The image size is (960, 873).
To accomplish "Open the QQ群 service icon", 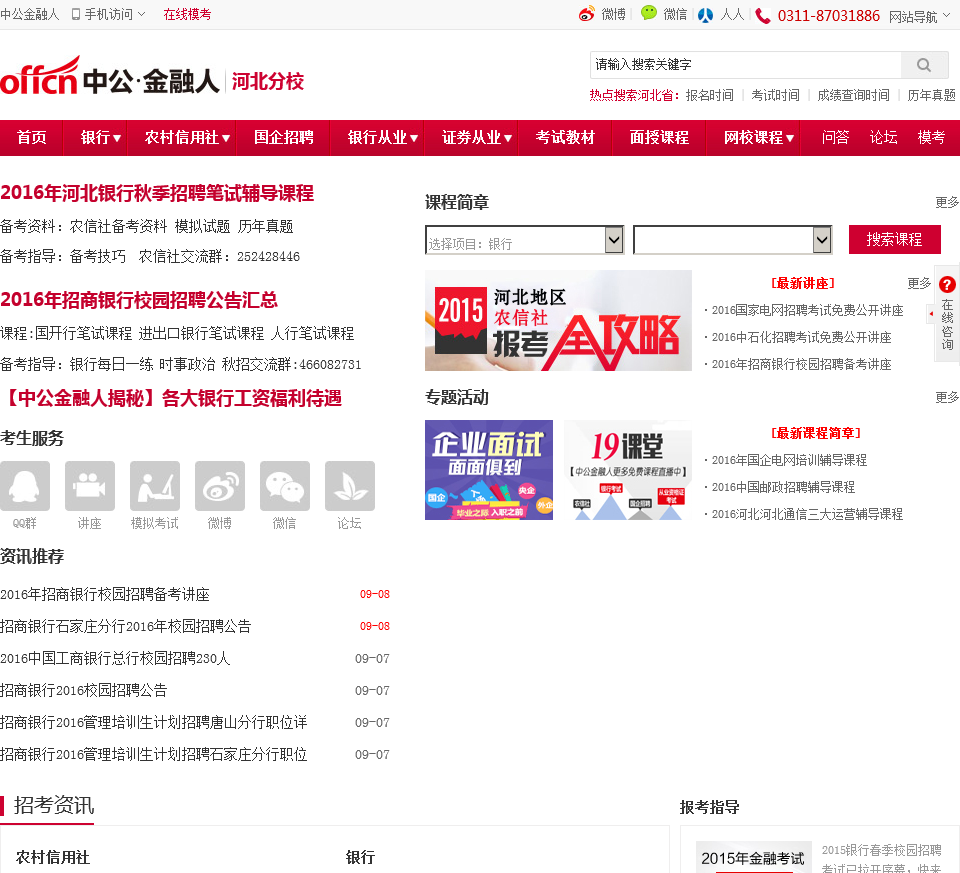I will 25,486.
